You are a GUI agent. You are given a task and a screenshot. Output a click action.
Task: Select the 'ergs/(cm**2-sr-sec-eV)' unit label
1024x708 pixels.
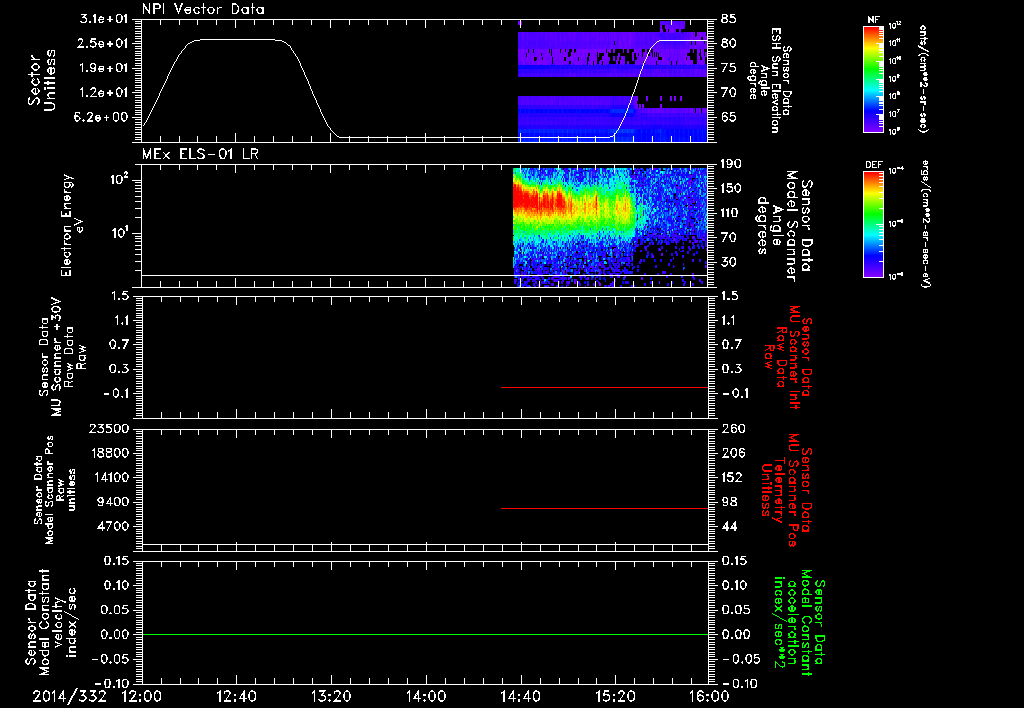[x=925, y=224]
